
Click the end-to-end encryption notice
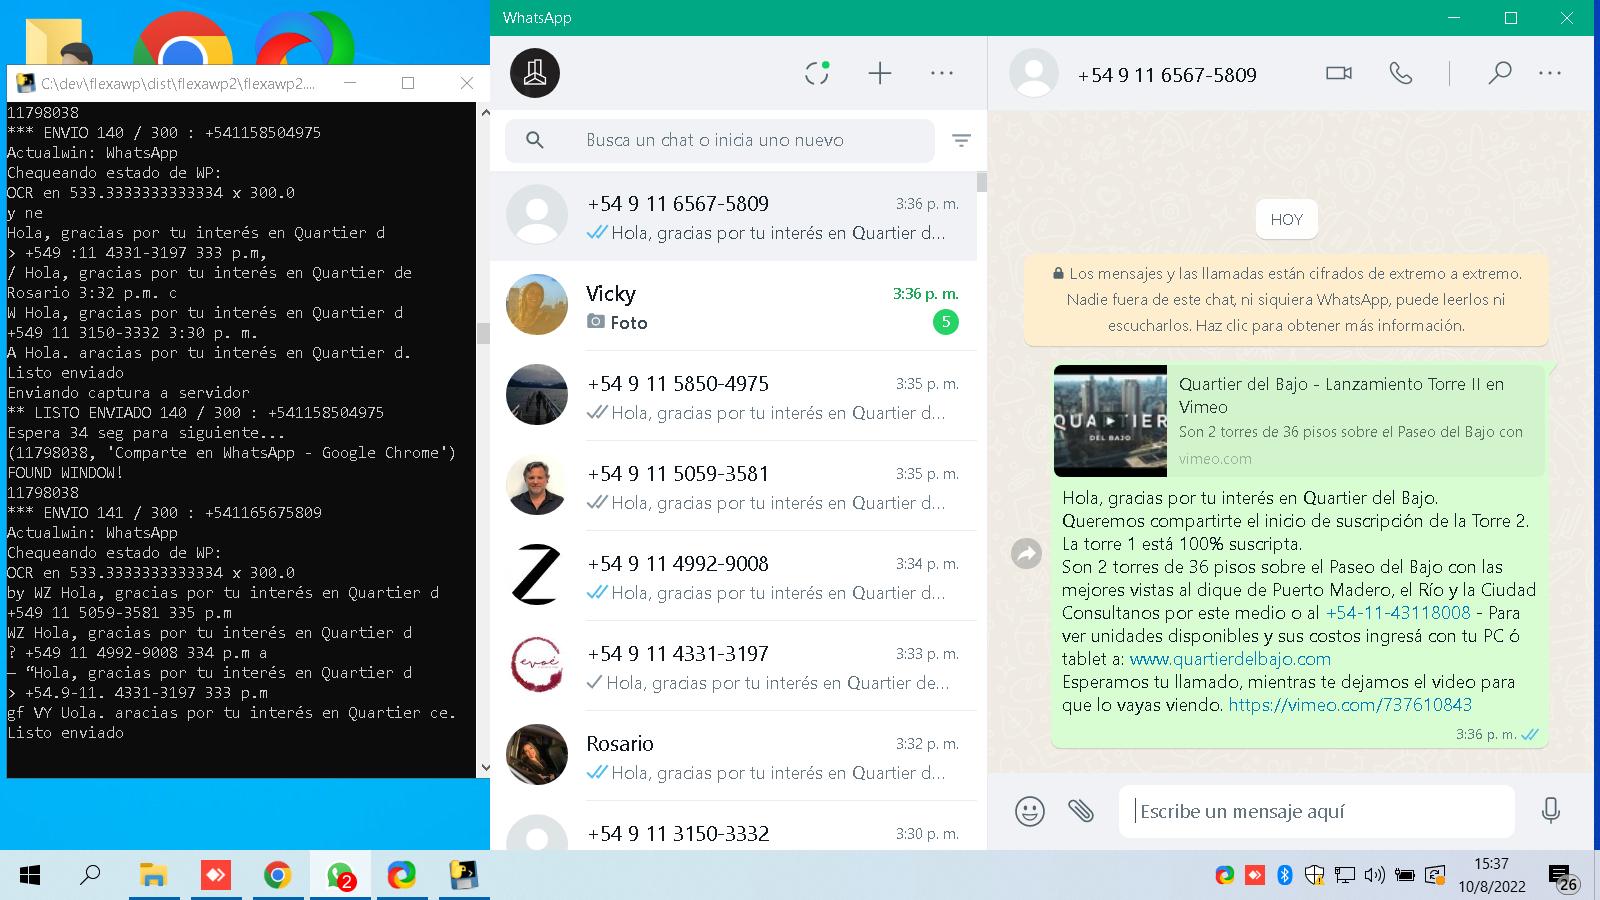pos(1286,299)
